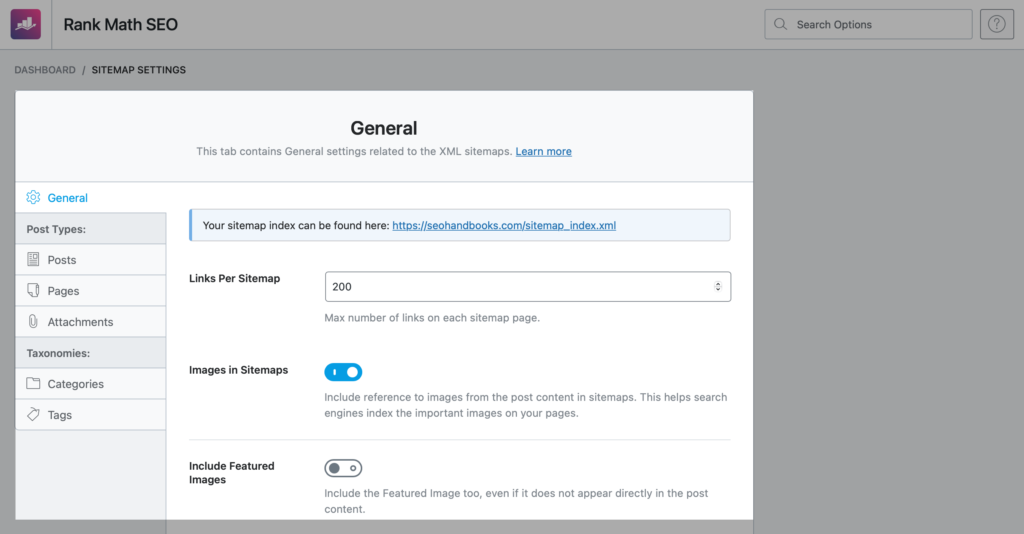This screenshot has width=1024, height=534.
Task: Open the Pages sitemap tab
Action: pos(91,291)
